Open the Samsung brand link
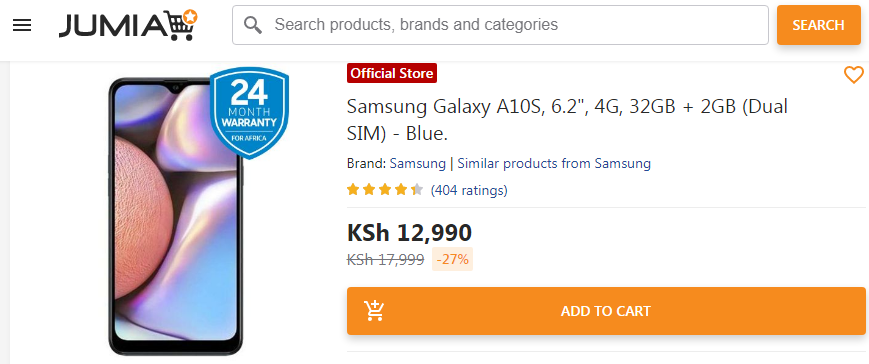 [x=417, y=163]
